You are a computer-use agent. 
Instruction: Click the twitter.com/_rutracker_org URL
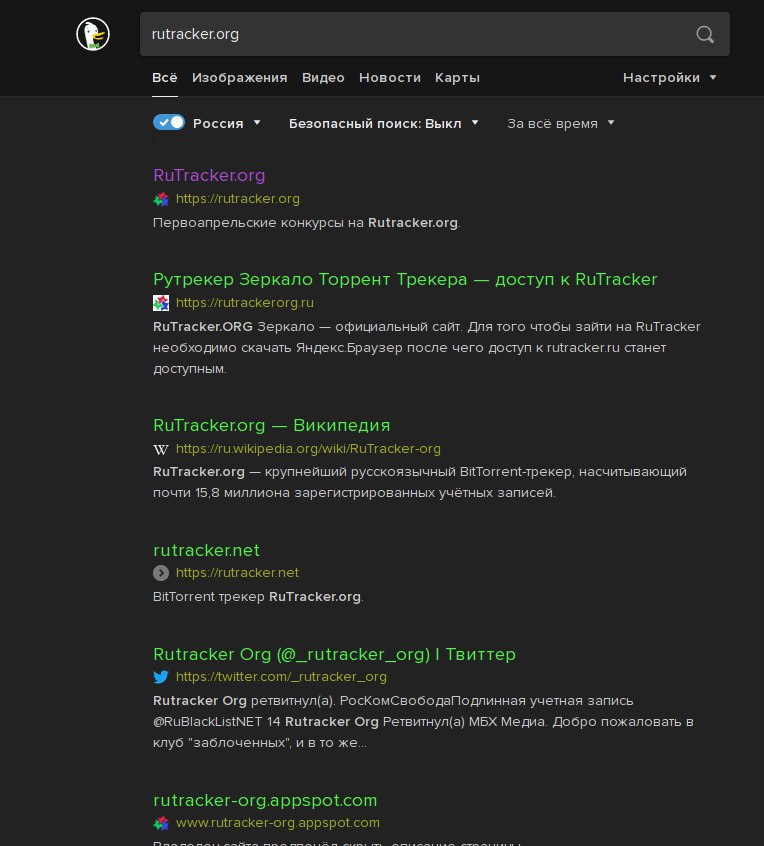pyautogui.click(x=281, y=677)
